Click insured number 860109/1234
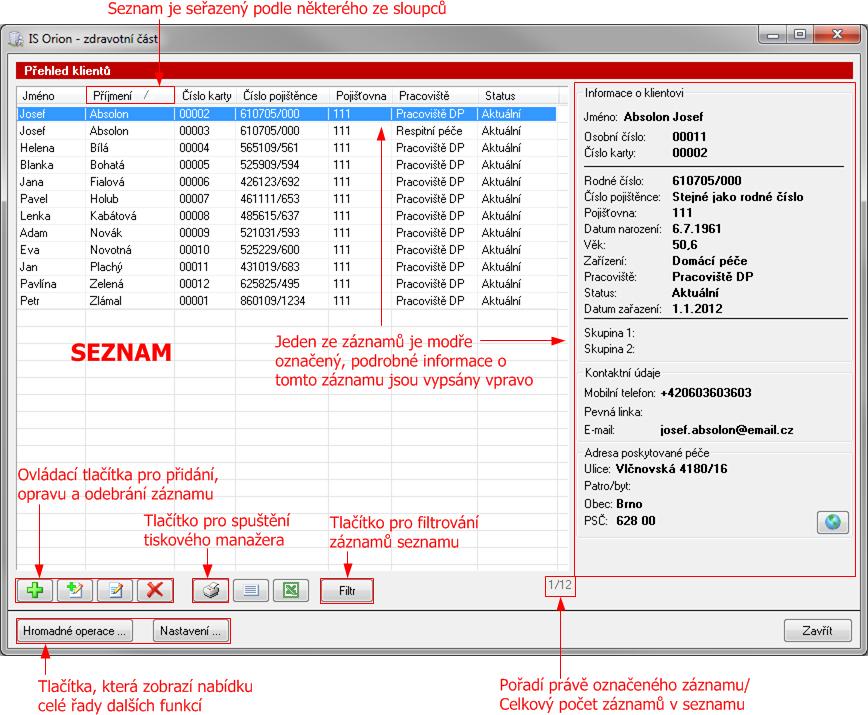This screenshot has height=715, width=868. pos(272,301)
